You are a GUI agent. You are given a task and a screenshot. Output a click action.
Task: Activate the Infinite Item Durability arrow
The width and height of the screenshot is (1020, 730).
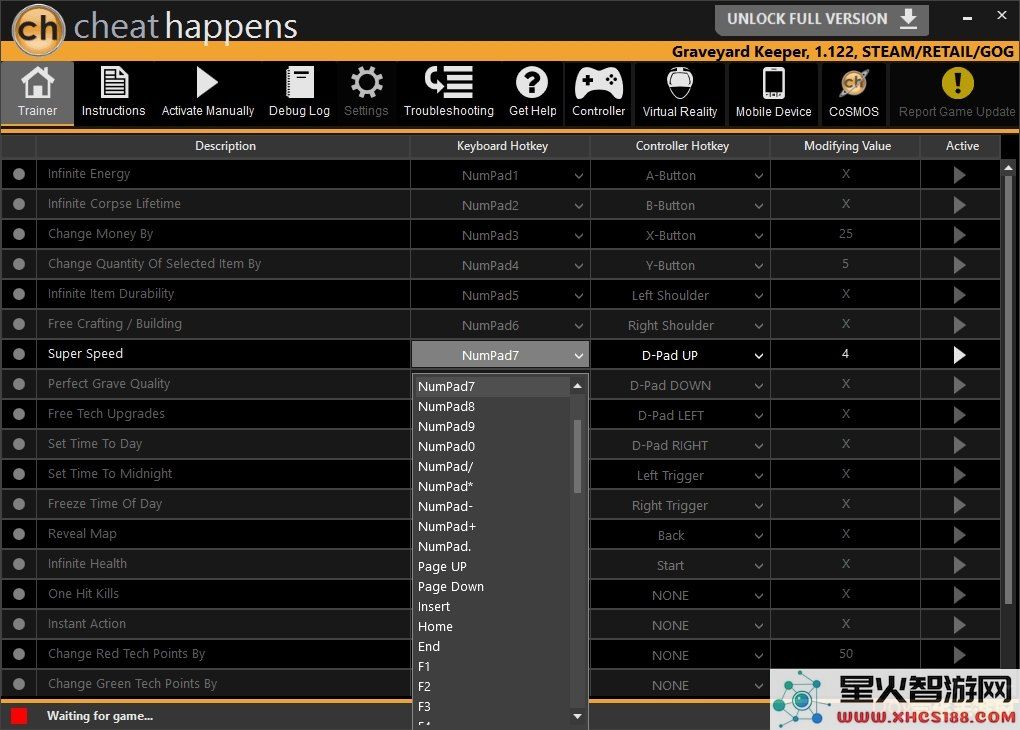[x=960, y=295]
